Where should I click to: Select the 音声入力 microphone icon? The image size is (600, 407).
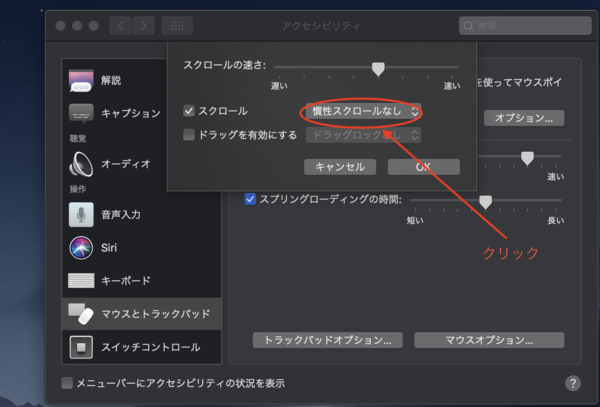tap(81, 215)
